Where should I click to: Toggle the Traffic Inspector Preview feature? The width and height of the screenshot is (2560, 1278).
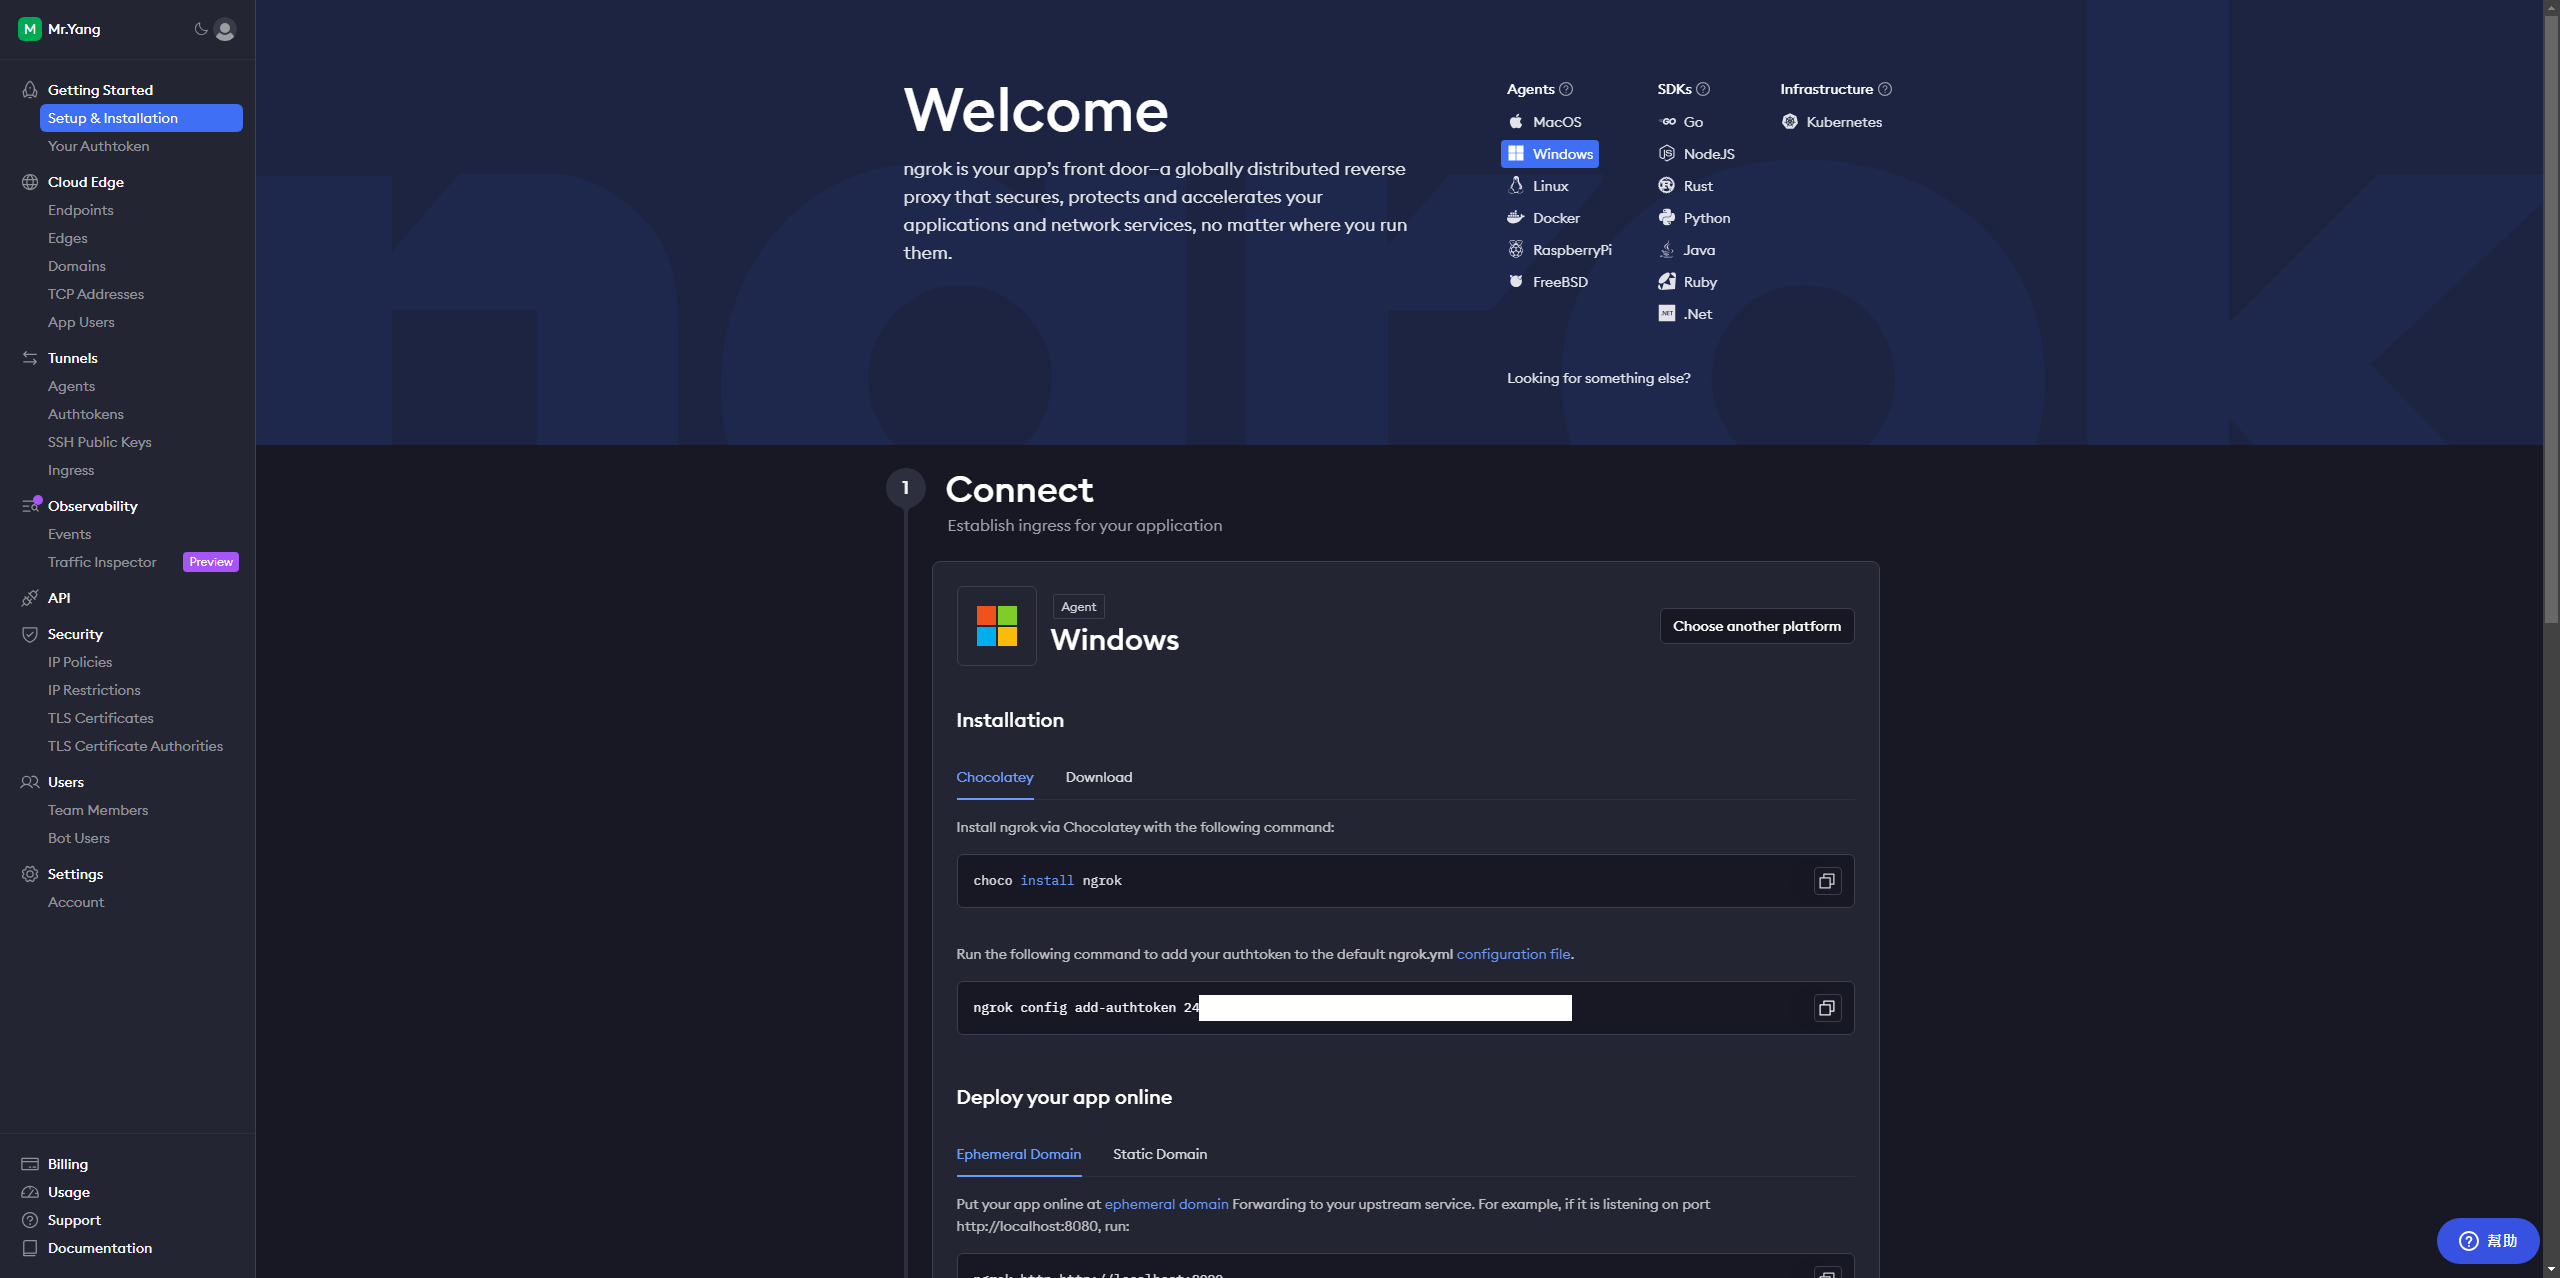coord(209,561)
